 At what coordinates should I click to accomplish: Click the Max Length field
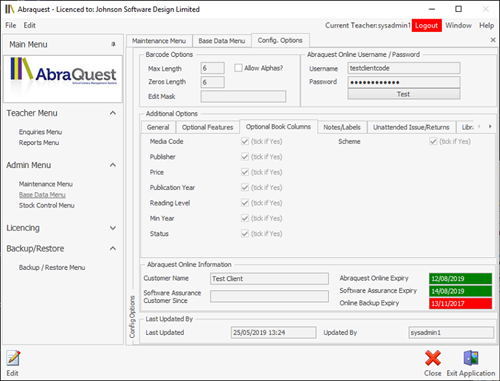point(213,68)
